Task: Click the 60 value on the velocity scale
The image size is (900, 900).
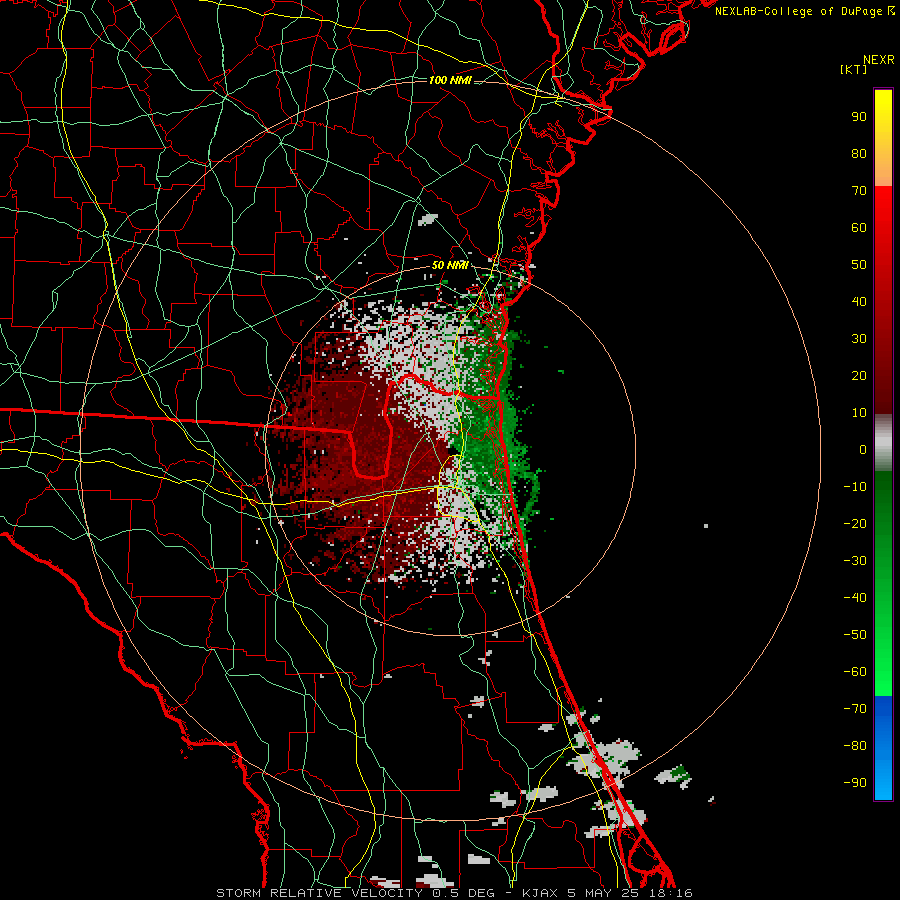Action: [859, 227]
